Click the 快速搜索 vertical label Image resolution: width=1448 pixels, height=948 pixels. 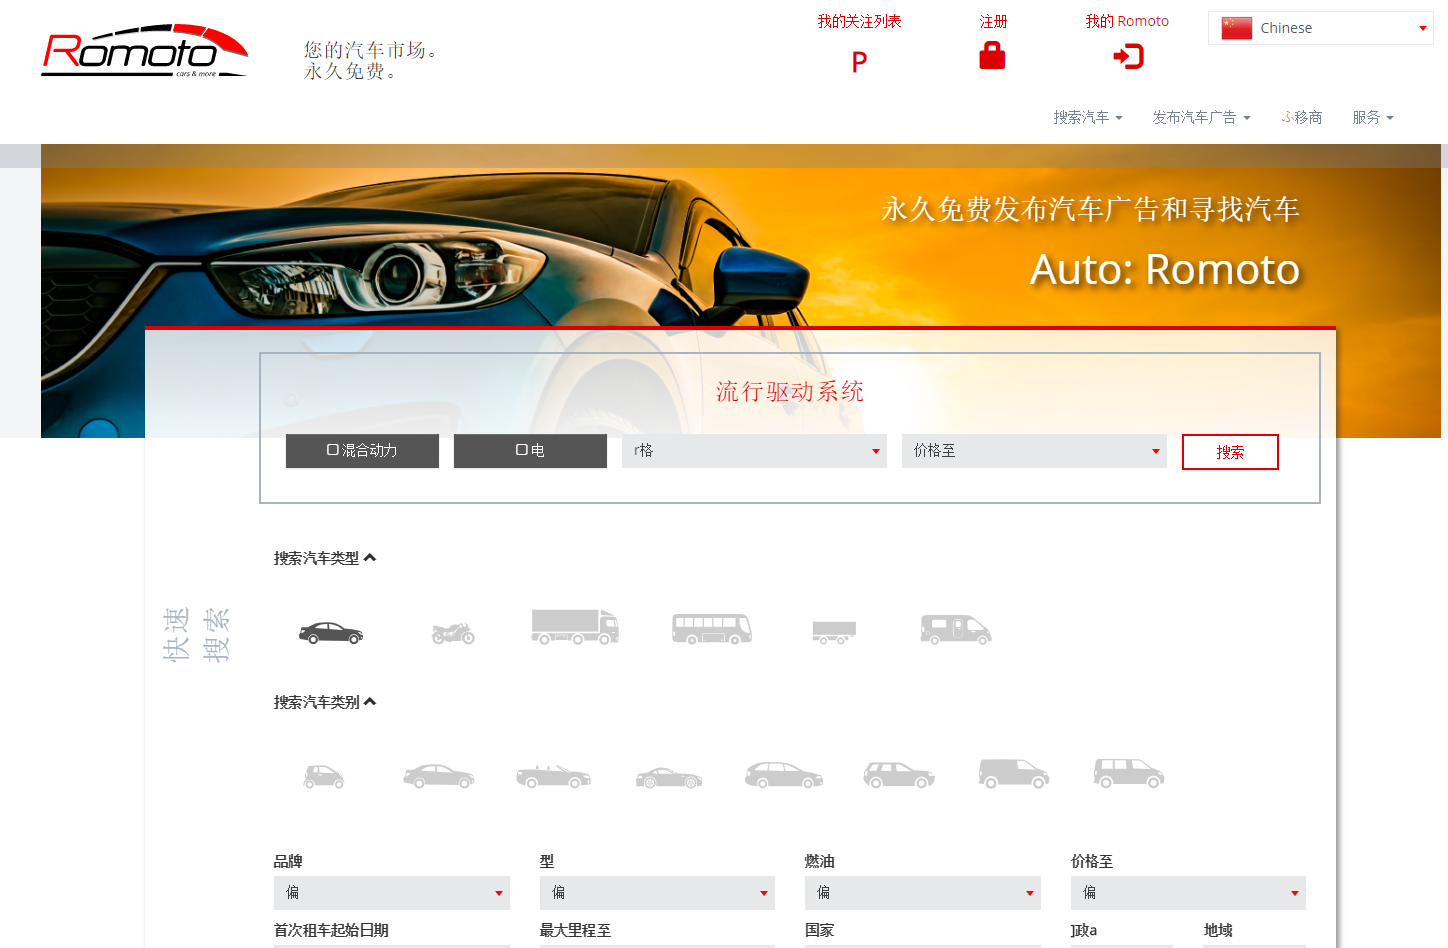[x=197, y=634]
